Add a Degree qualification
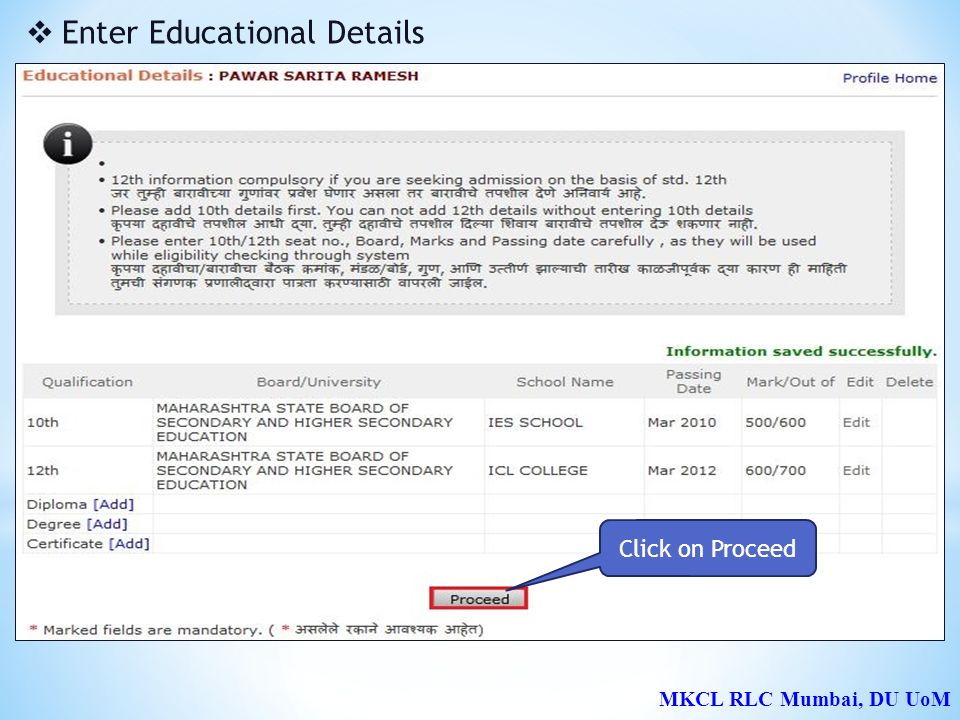Image resolution: width=960 pixels, height=720 pixels. 107,524
